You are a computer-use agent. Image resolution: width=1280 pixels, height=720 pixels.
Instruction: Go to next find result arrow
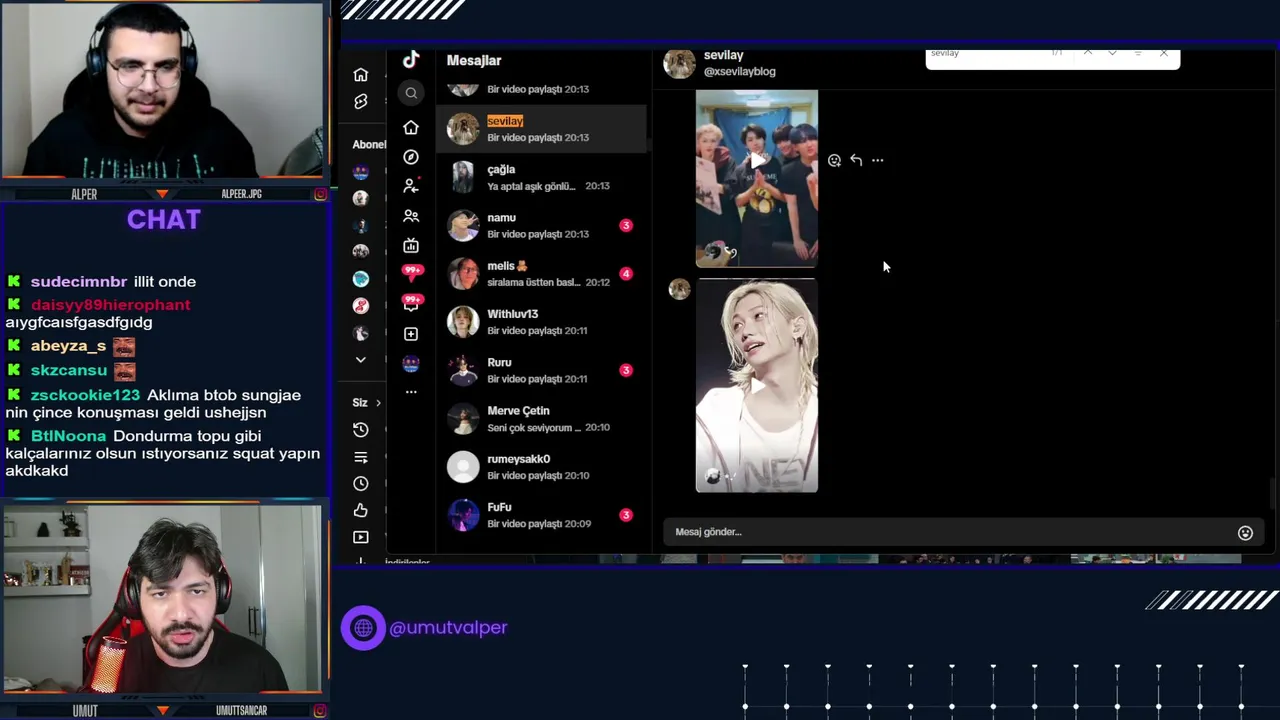pos(1112,53)
